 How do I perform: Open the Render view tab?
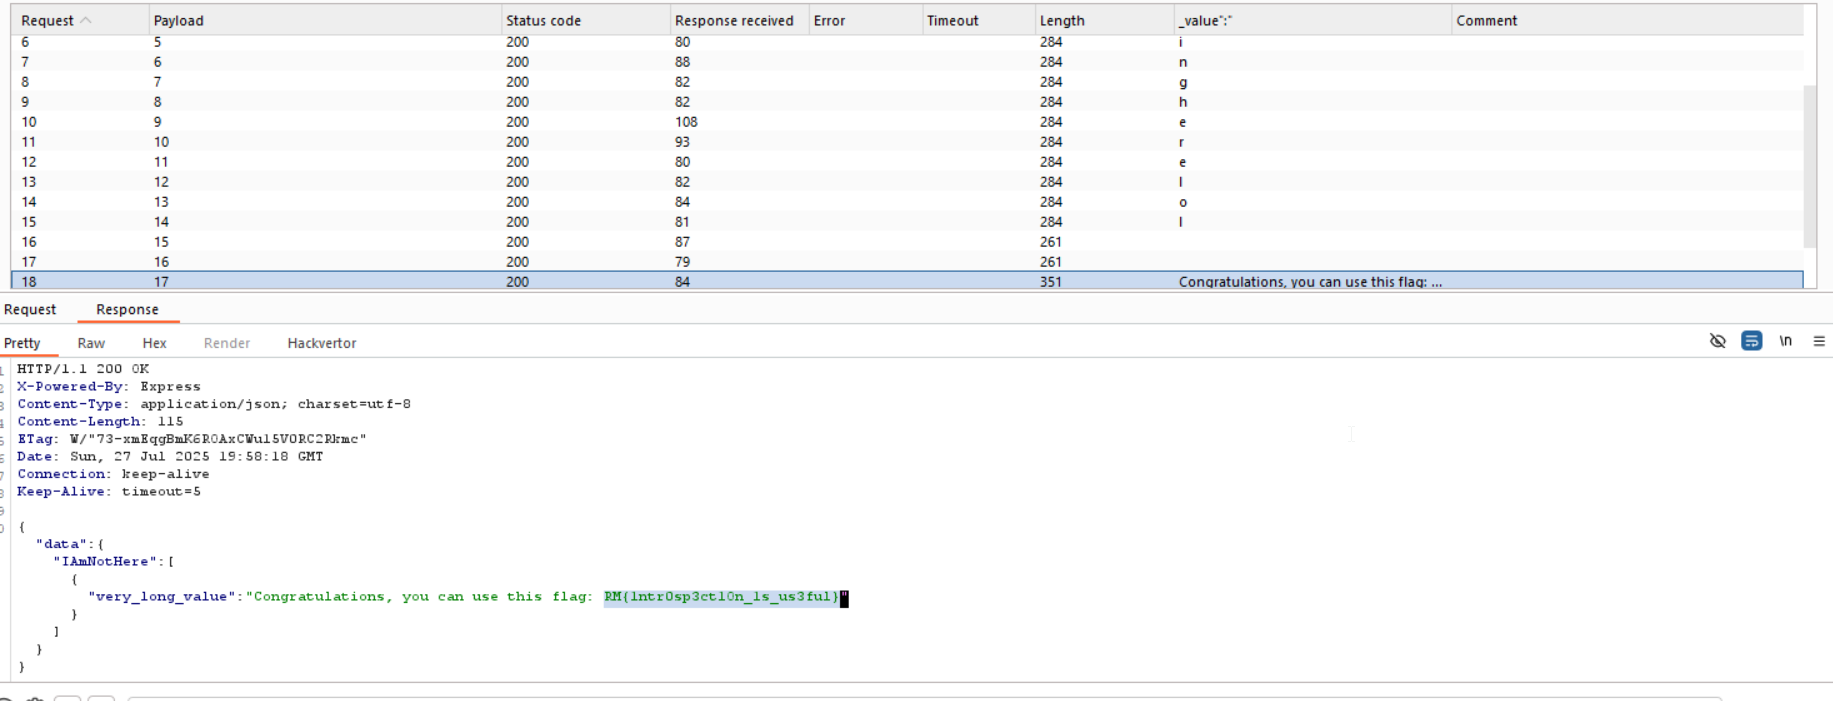click(226, 343)
